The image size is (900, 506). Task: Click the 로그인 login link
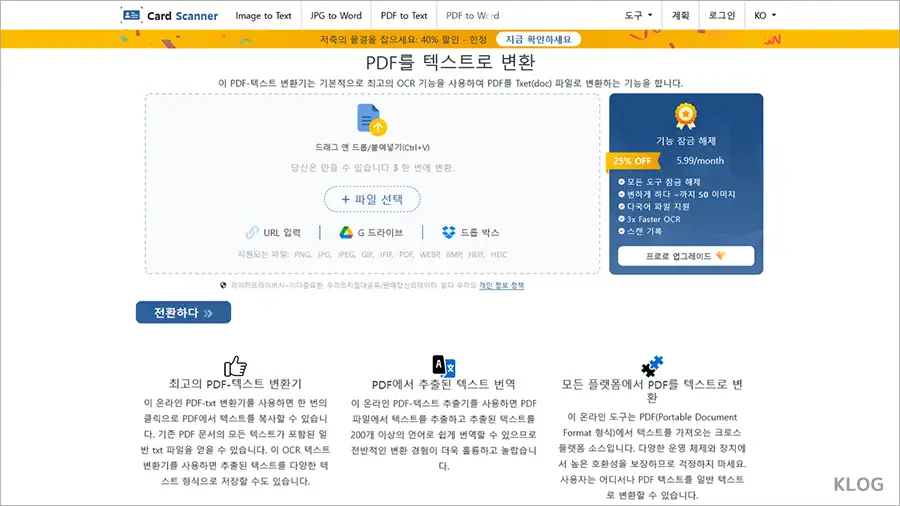721,15
